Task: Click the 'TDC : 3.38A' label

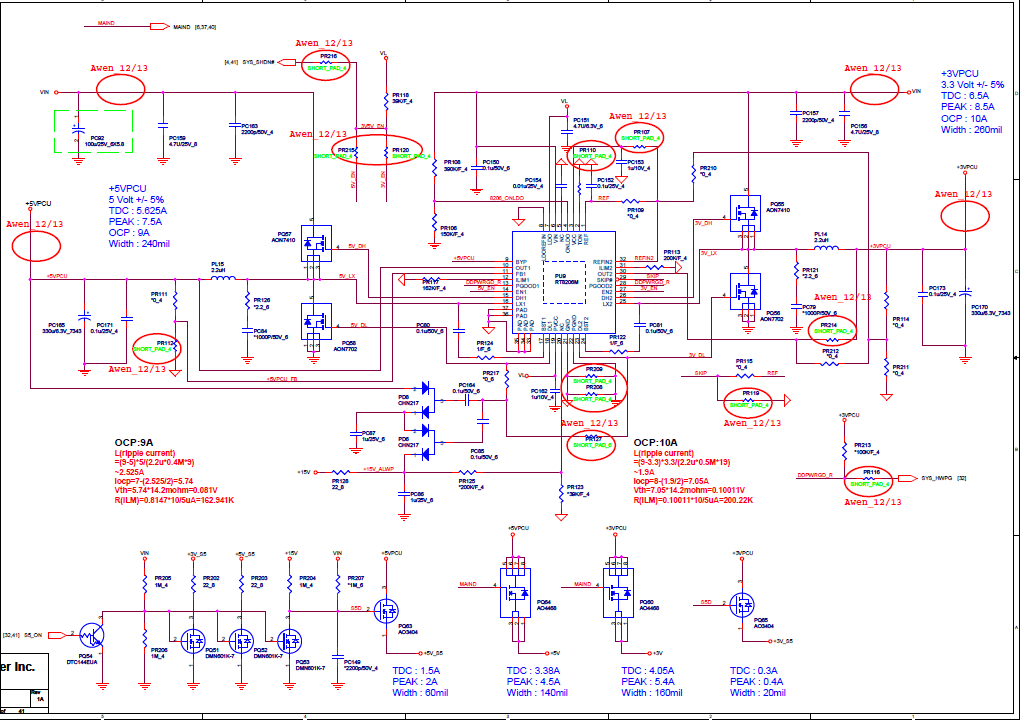Action: click(533, 671)
